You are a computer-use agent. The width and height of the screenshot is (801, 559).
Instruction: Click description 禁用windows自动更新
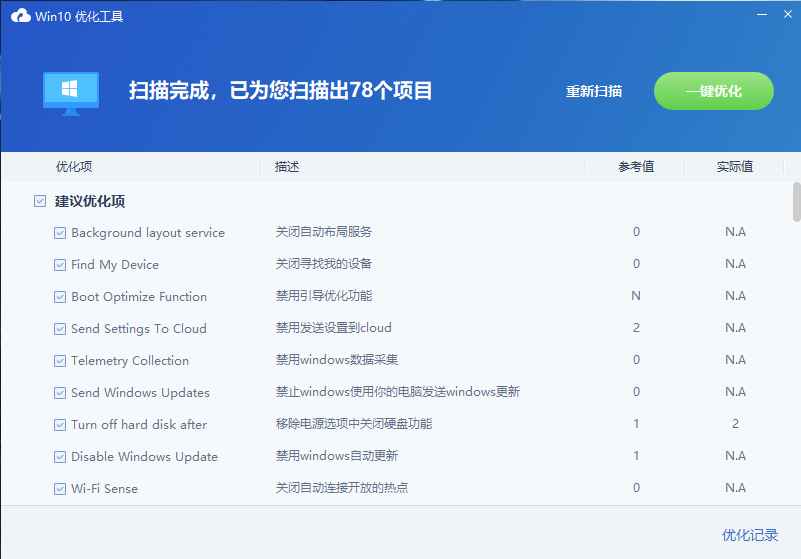pyautogui.click(x=337, y=455)
